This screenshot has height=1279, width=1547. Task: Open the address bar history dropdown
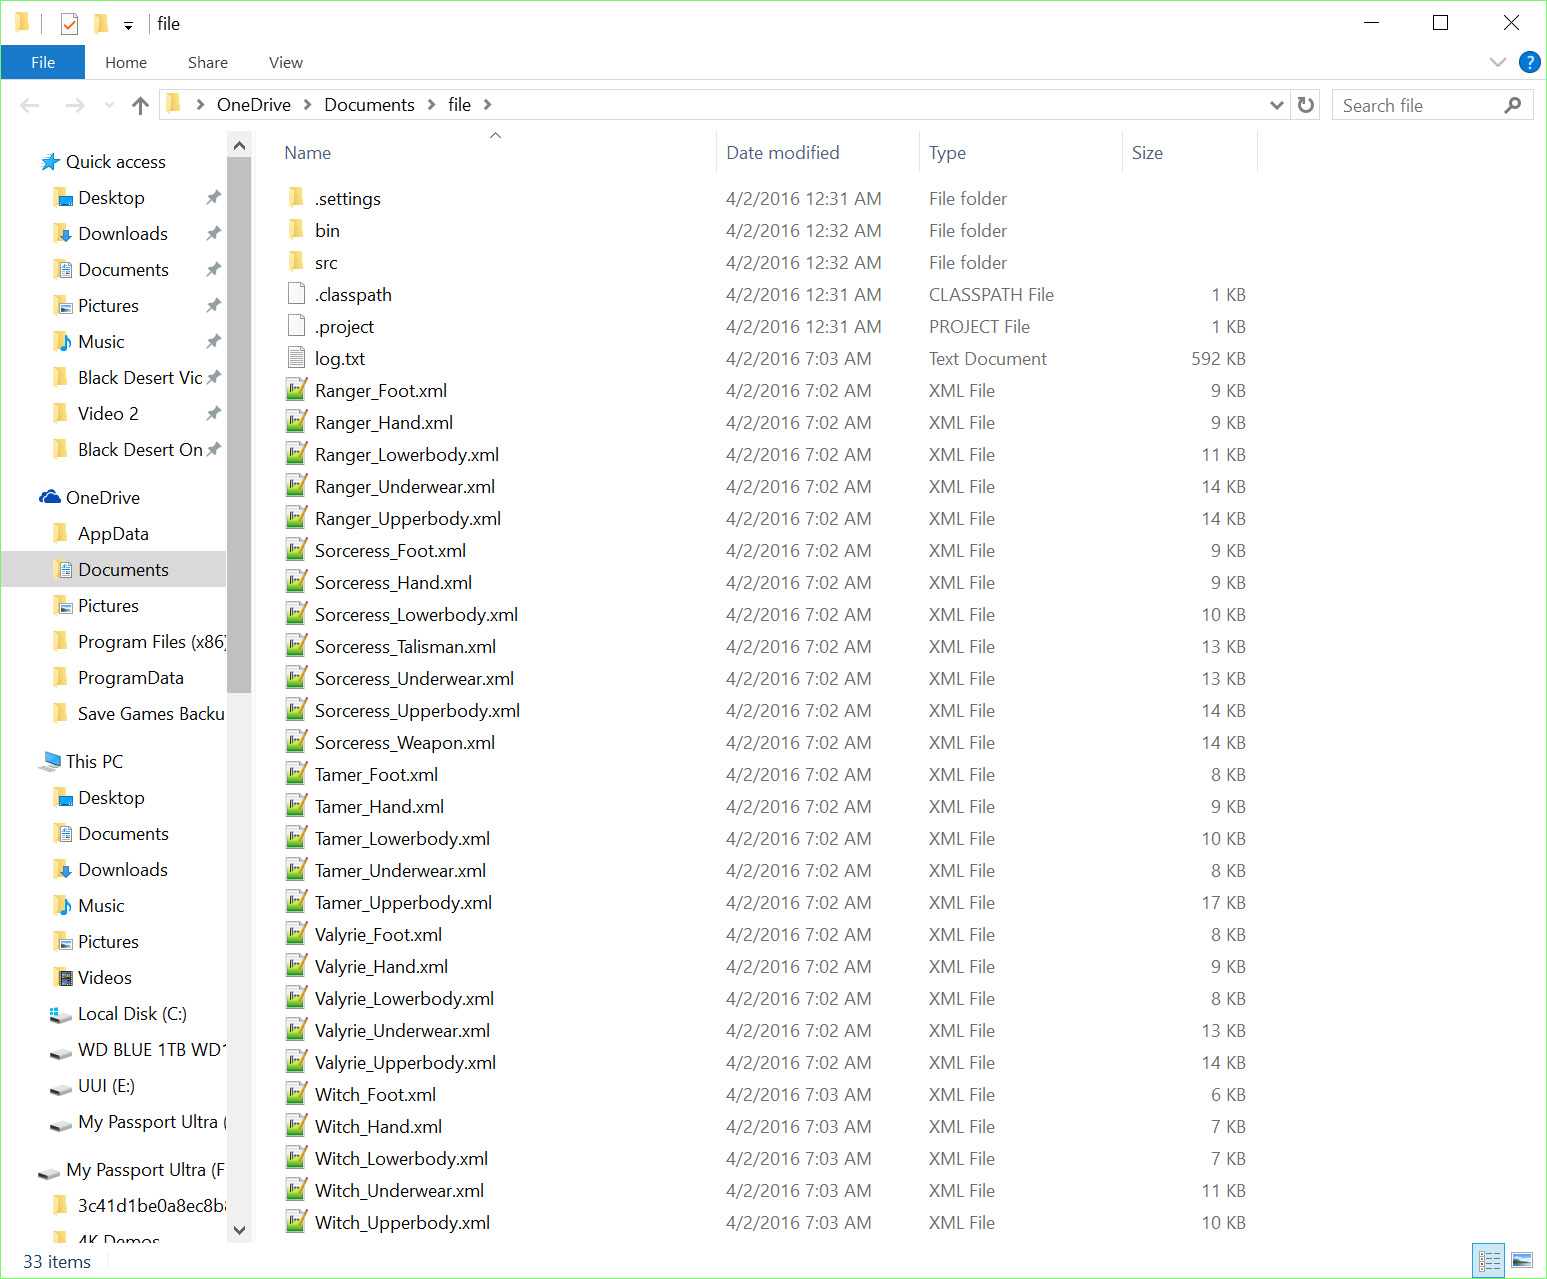tap(1276, 105)
